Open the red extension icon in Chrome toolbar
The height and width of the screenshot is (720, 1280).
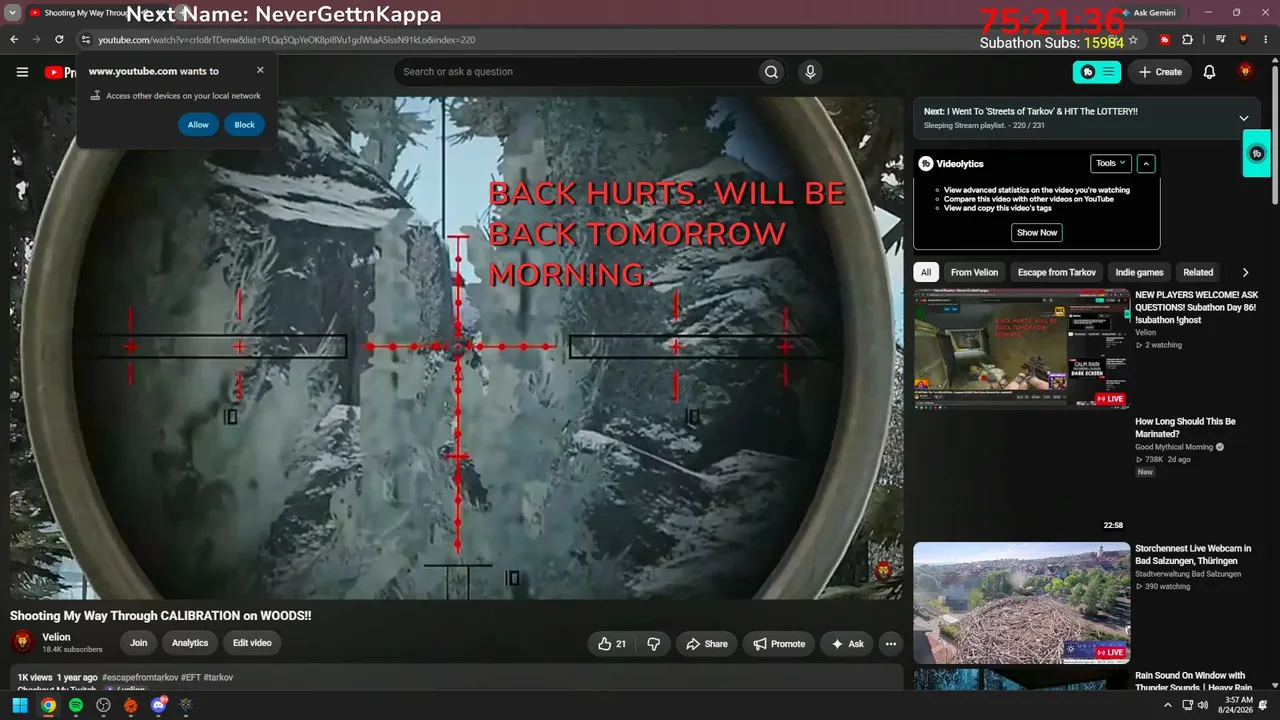pyautogui.click(x=1165, y=40)
